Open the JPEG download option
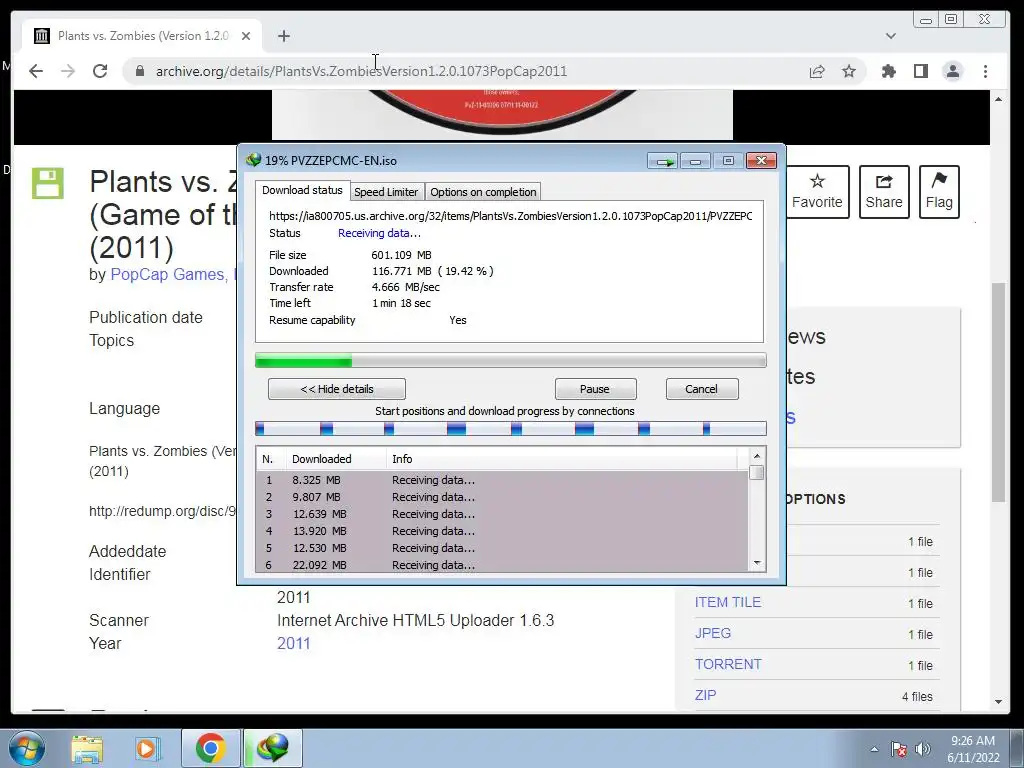Image resolution: width=1024 pixels, height=768 pixels. (712, 633)
